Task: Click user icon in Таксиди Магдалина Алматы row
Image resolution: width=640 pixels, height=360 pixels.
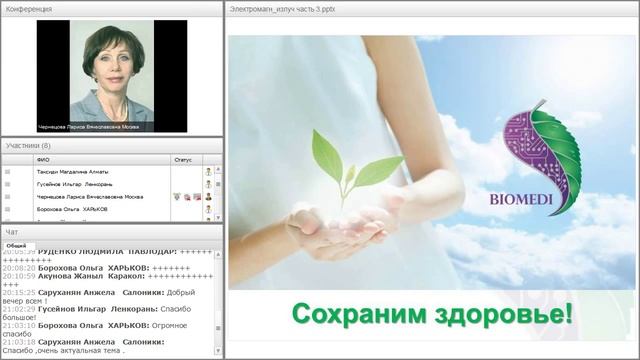Action: click(208, 172)
